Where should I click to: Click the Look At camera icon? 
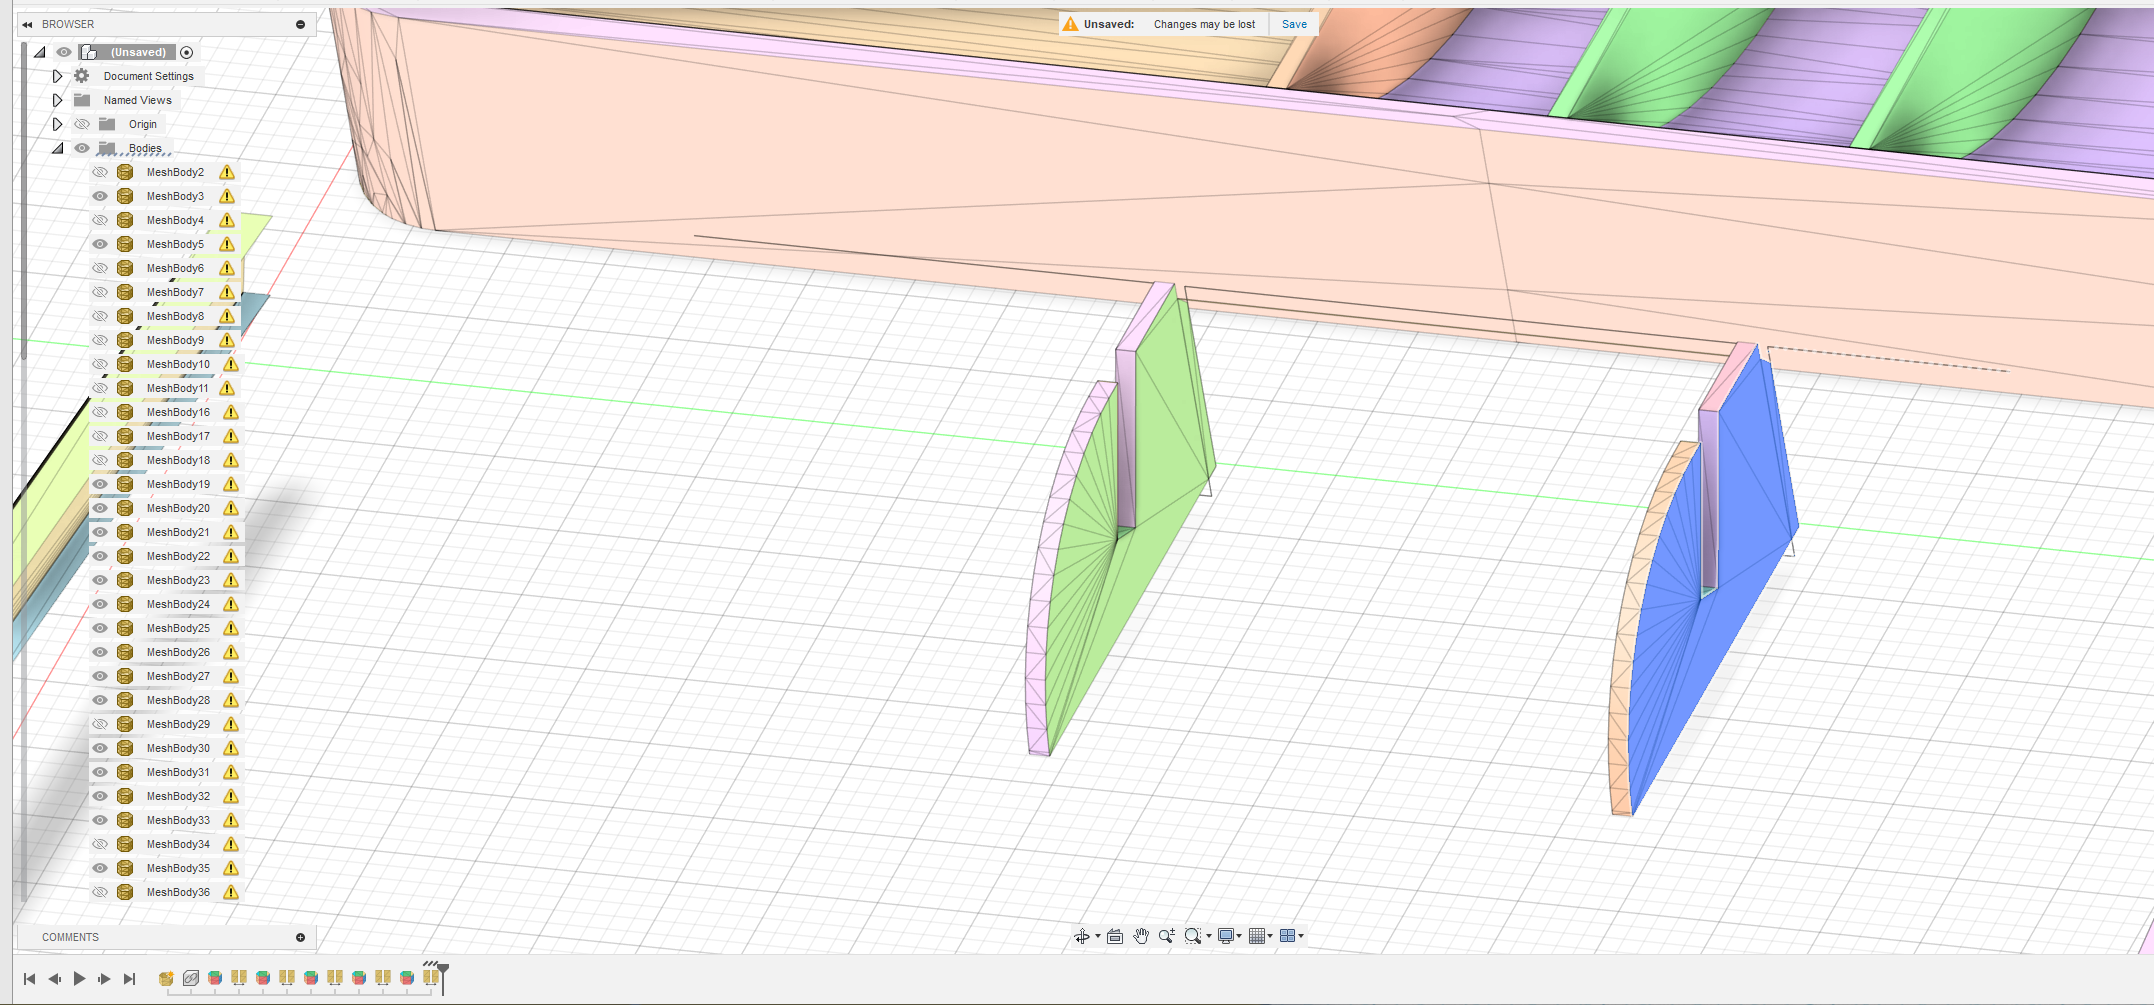click(x=1115, y=937)
